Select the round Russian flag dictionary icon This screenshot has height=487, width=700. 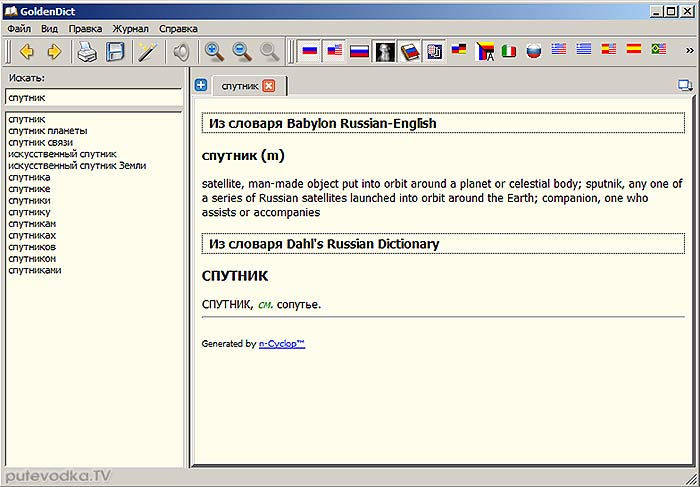(x=533, y=51)
